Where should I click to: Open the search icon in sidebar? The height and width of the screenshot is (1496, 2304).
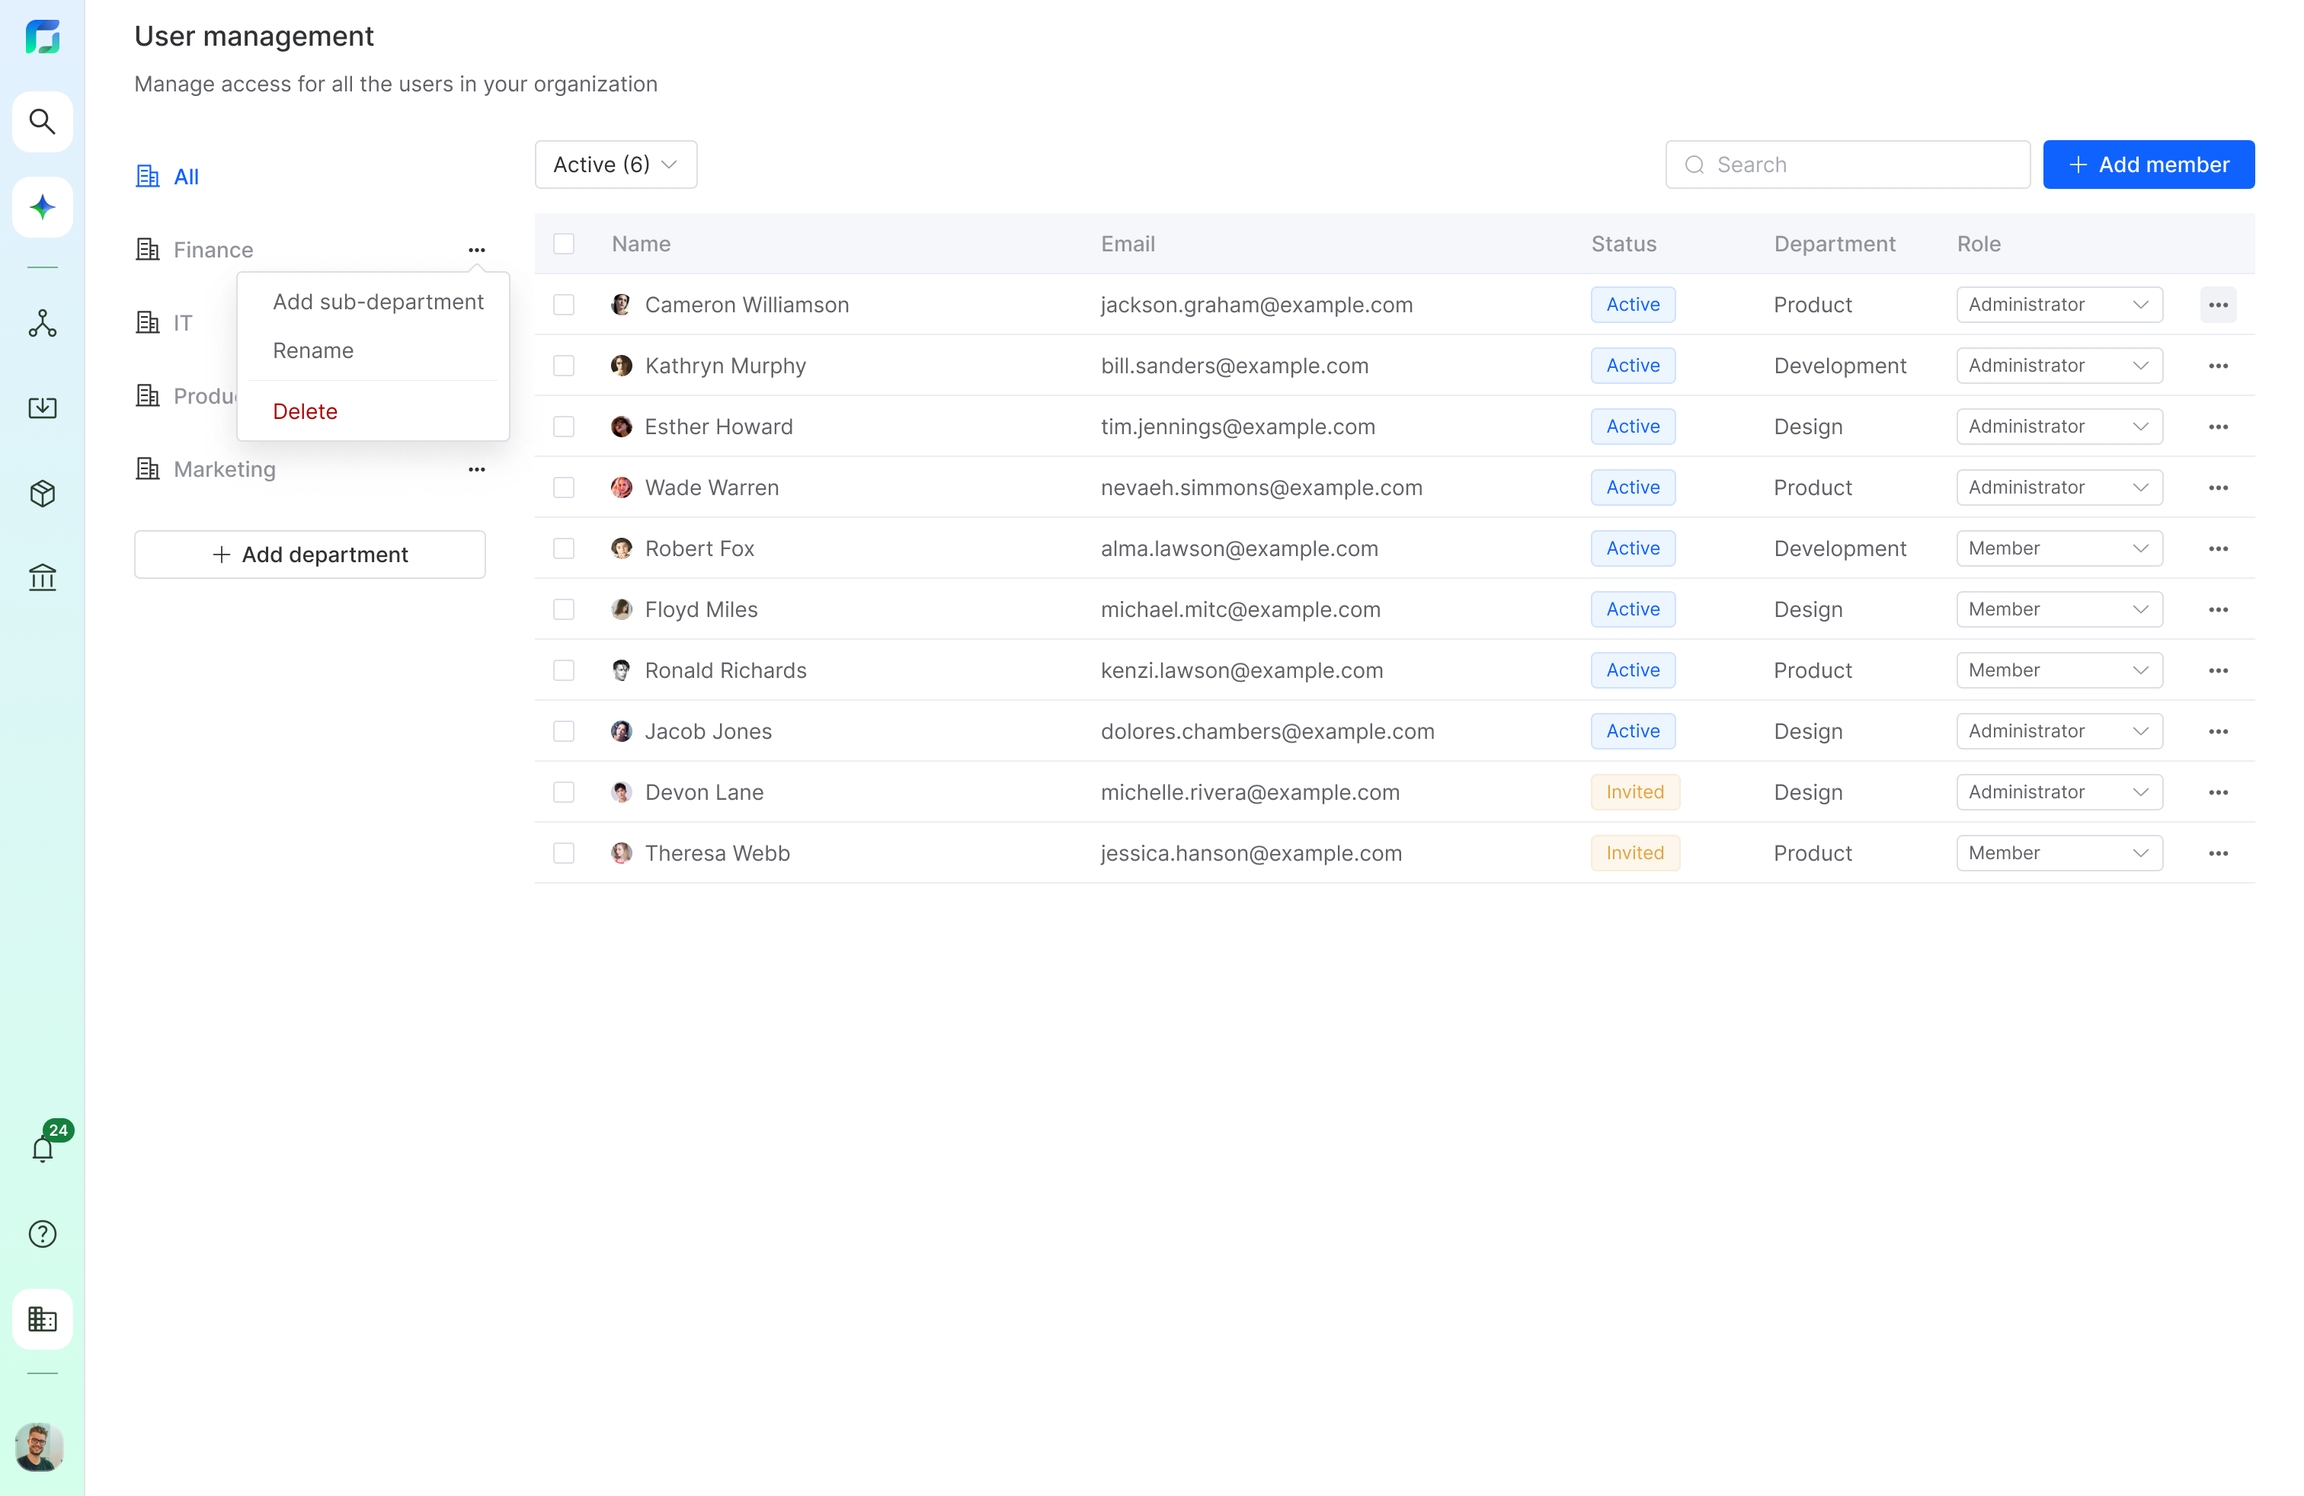click(x=42, y=122)
